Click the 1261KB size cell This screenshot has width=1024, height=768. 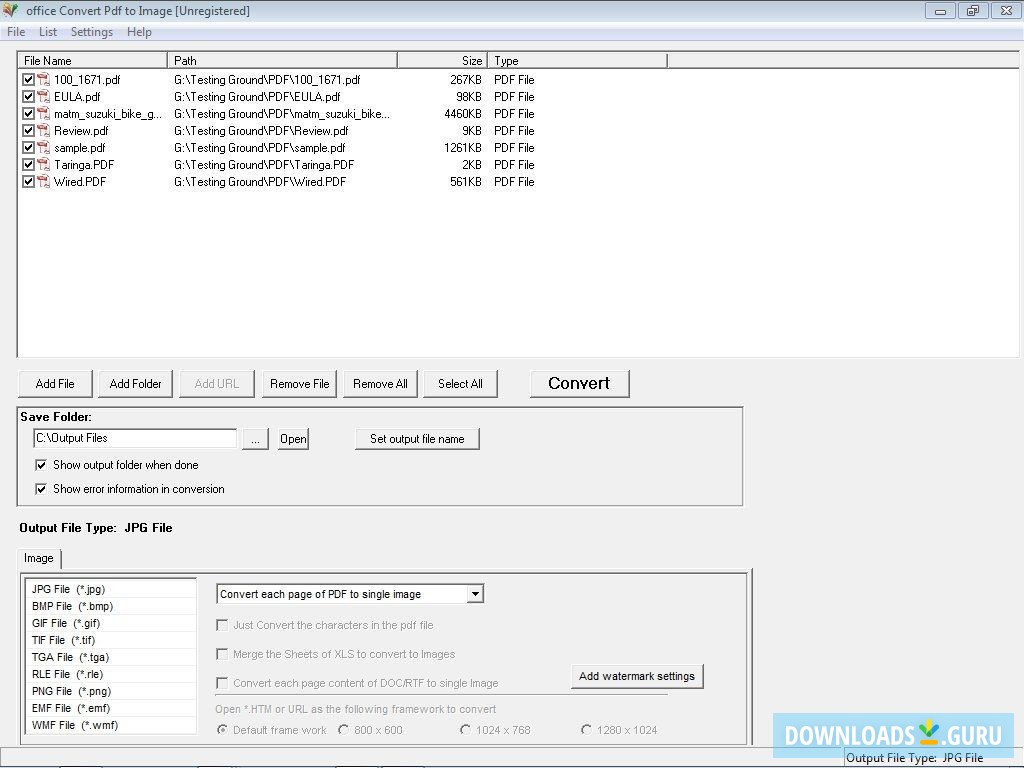(x=462, y=148)
